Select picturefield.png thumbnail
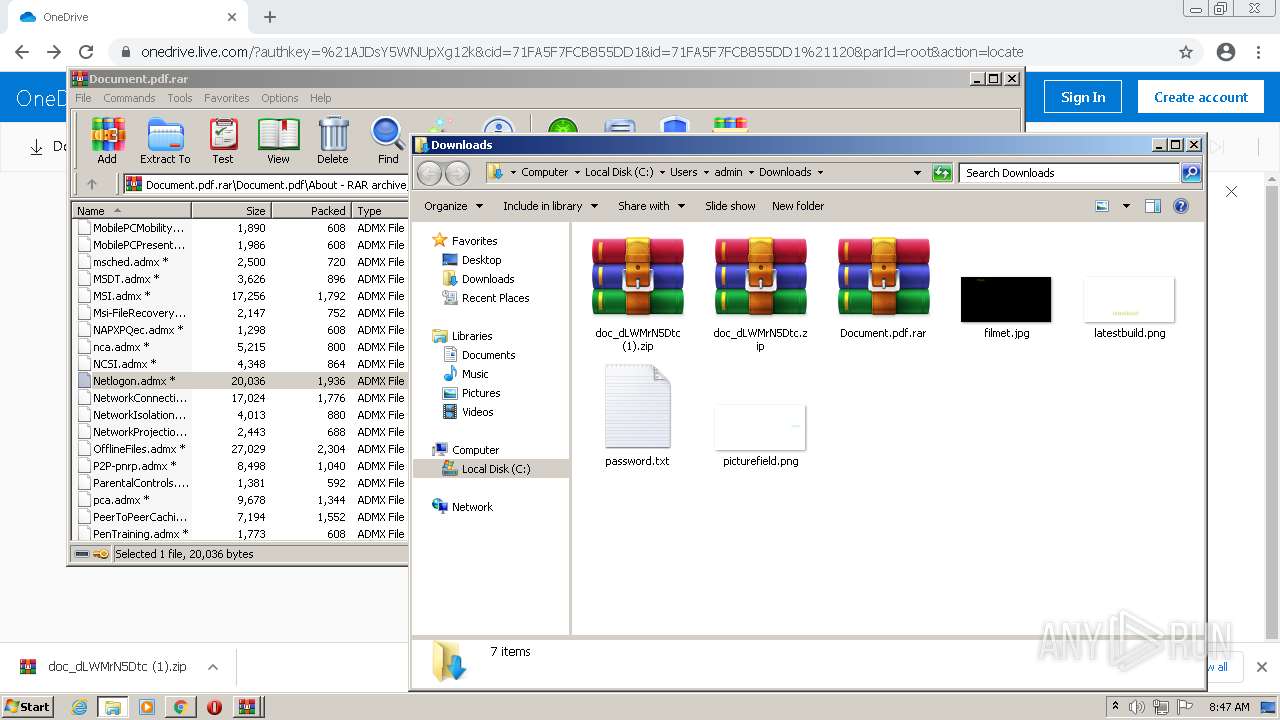 click(x=760, y=428)
